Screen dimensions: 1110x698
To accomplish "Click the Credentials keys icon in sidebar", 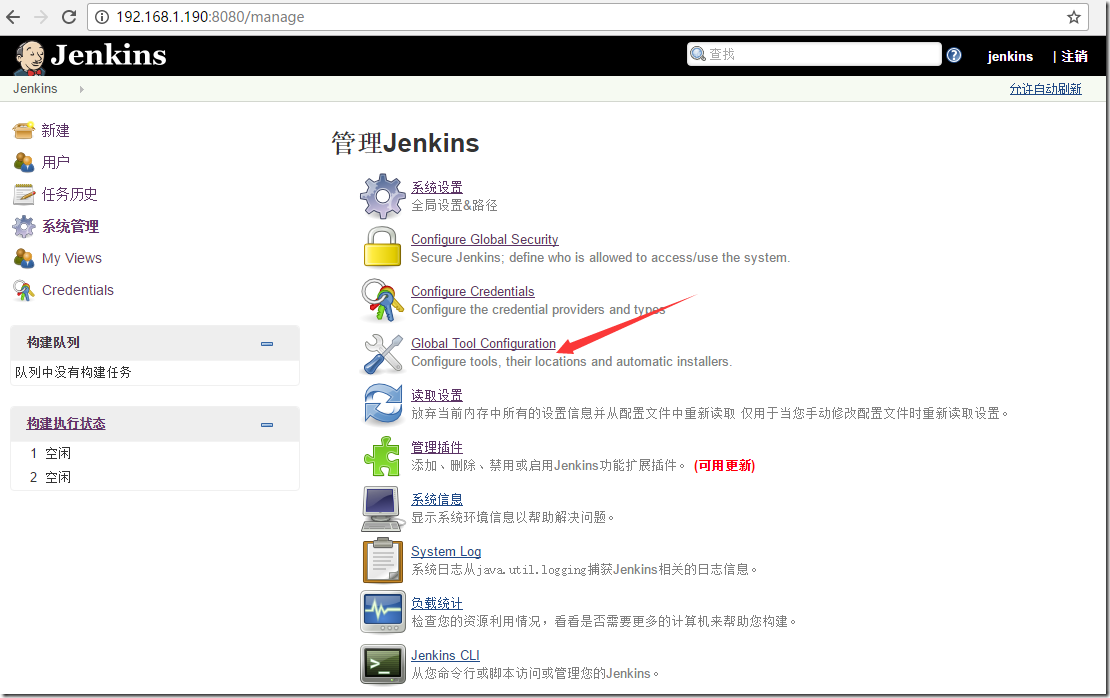I will [x=23, y=290].
